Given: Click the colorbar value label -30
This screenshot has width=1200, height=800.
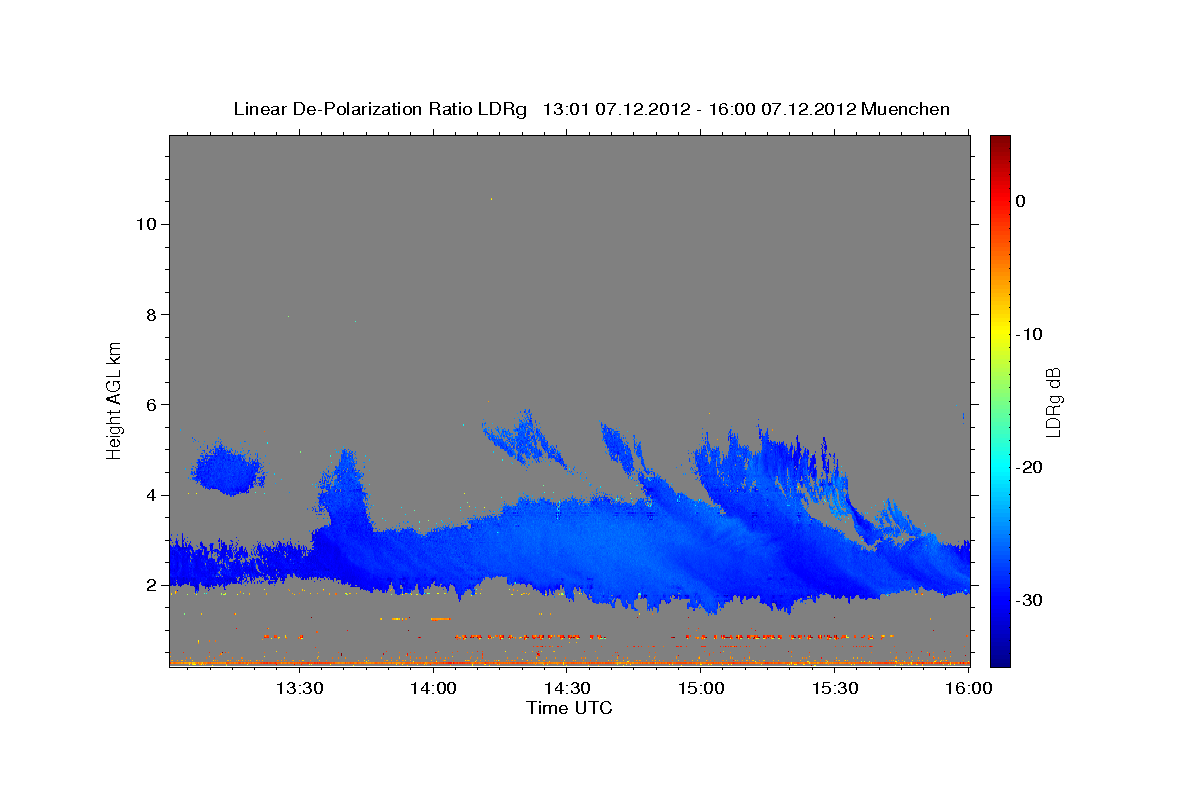Looking at the screenshot, I should [x=1029, y=600].
